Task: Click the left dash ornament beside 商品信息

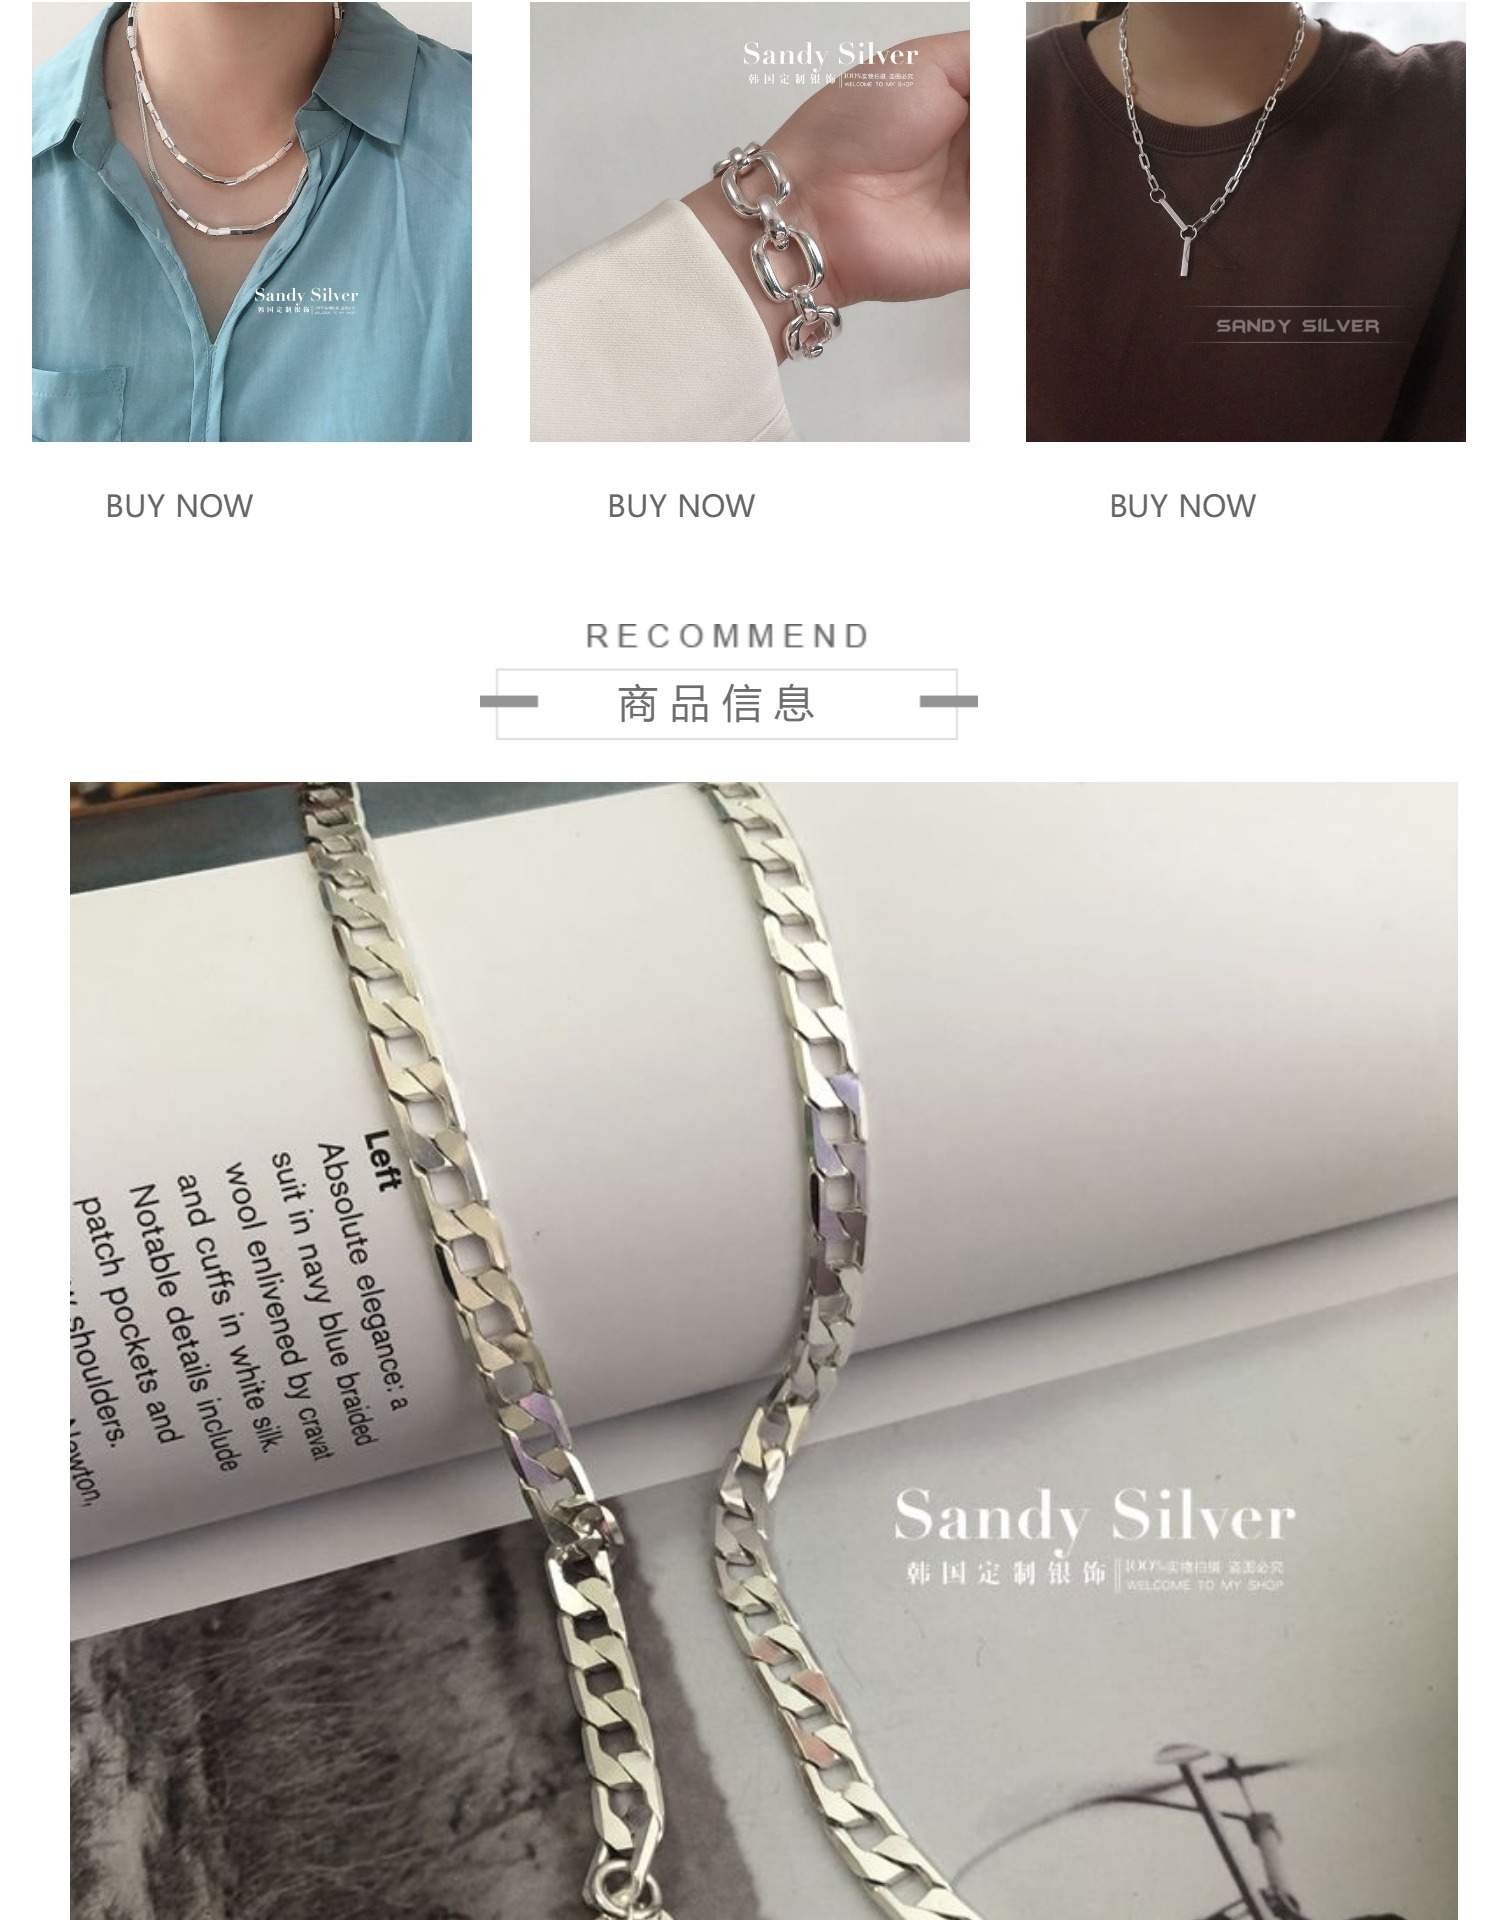Action: coord(509,702)
